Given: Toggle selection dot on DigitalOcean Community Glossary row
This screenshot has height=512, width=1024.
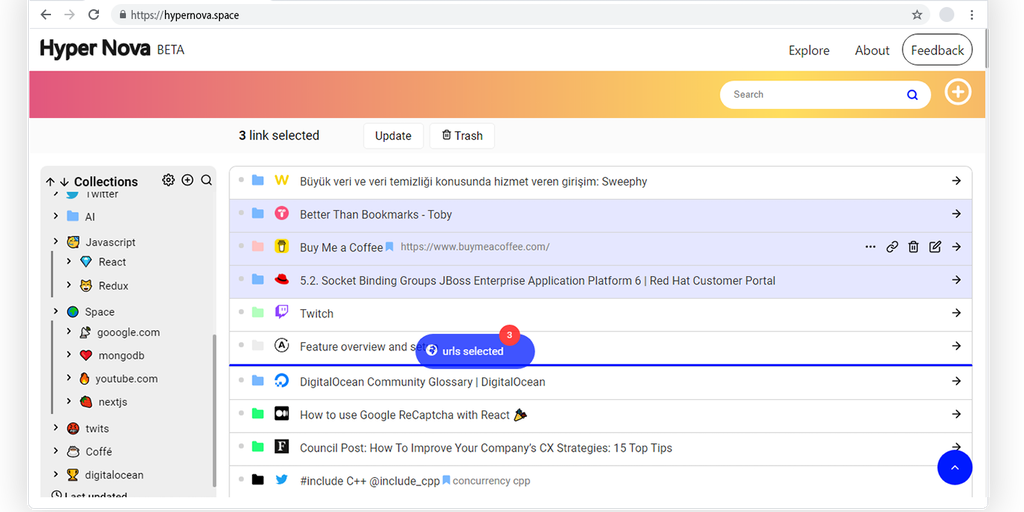Looking at the screenshot, I should (x=241, y=381).
